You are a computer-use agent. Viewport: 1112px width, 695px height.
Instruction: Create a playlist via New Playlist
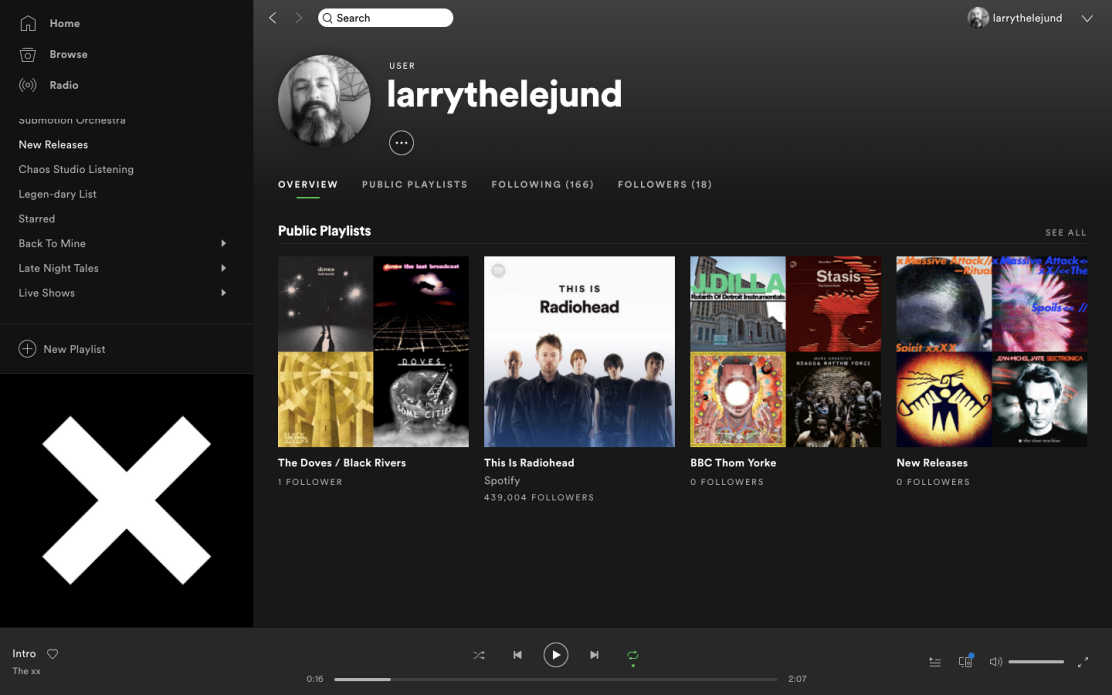(x=74, y=349)
